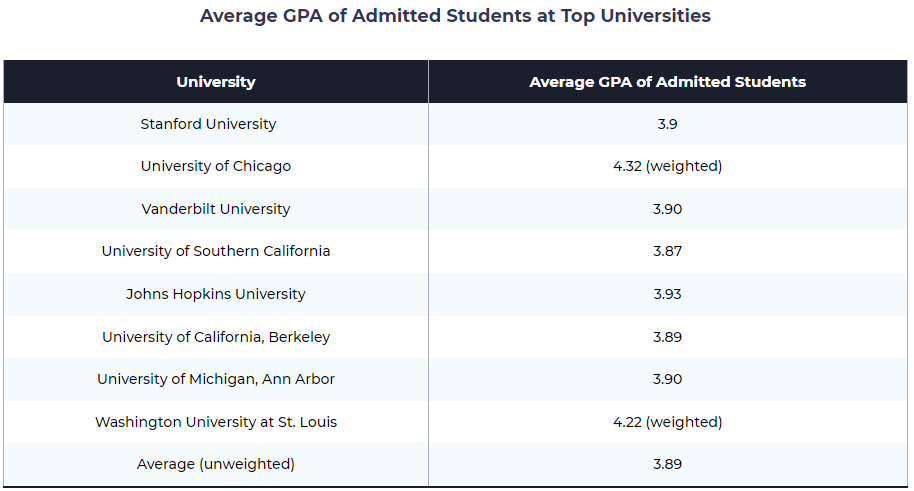The image size is (914, 491).
Task: Click the Vanderbilt University row name
Action: 216,209
